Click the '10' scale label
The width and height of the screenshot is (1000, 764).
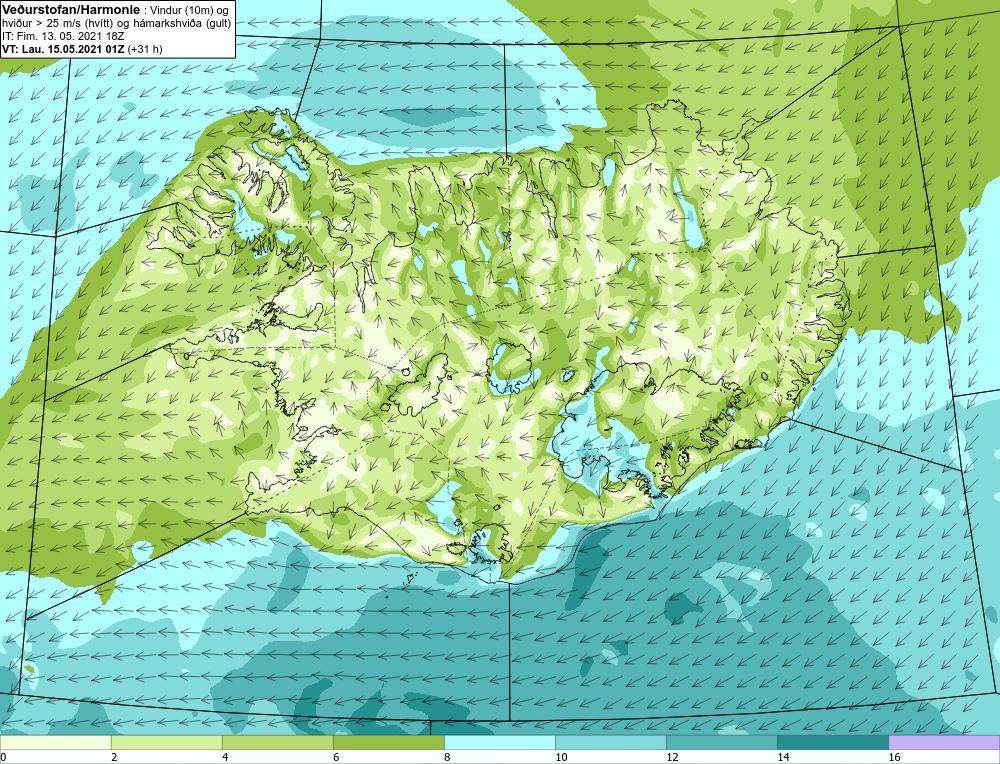point(561,757)
